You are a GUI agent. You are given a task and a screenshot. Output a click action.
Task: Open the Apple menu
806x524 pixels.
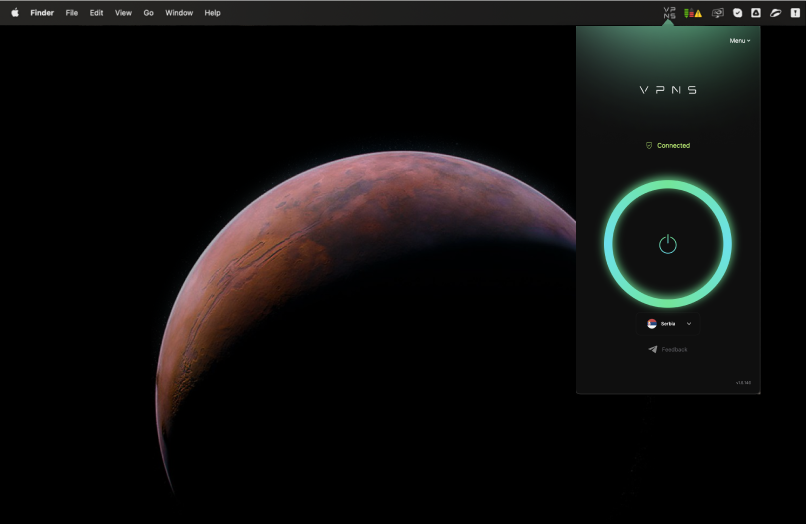(15, 13)
